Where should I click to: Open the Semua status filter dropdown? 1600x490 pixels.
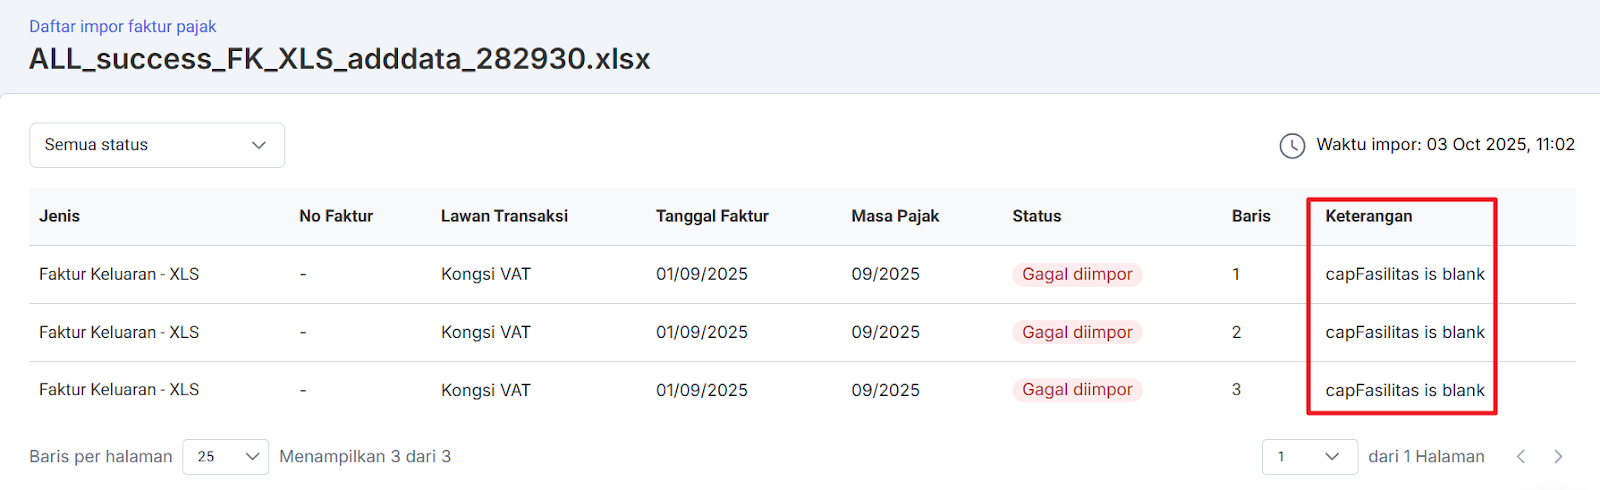(x=157, y=145)
